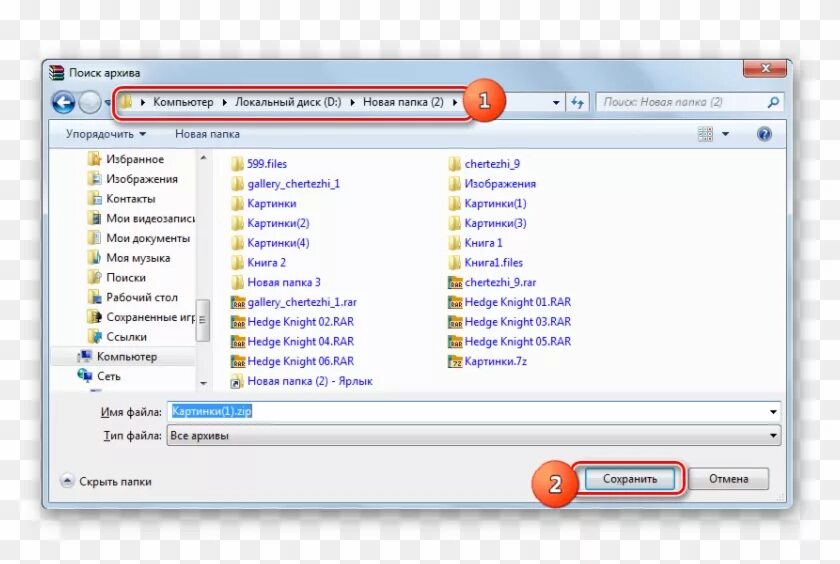840x564 pixels.
Task: Click Новая папка toolbar button
Action: point(207,134)
